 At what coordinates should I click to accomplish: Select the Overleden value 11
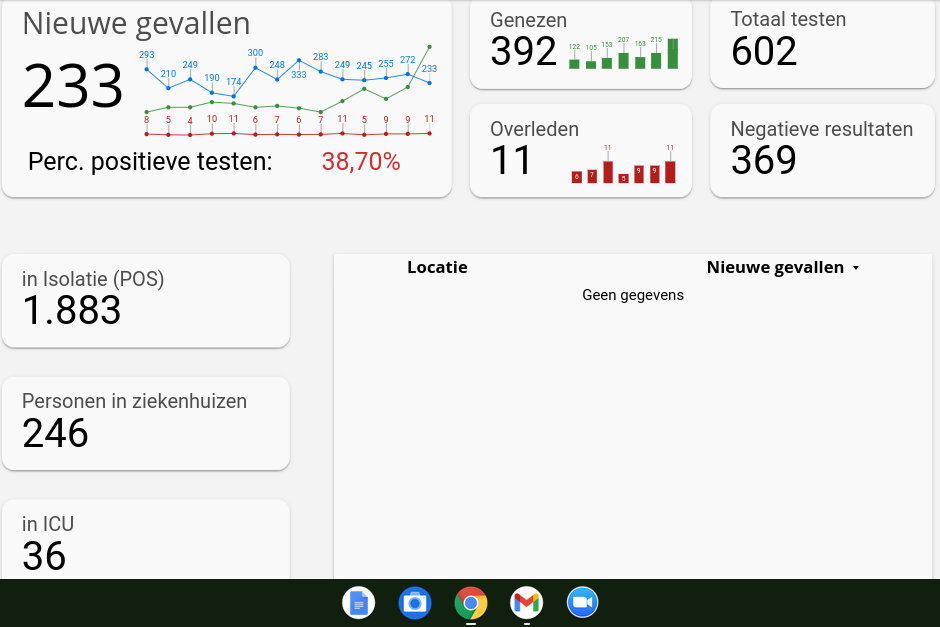pyautogui.click(x=511, y=161)
